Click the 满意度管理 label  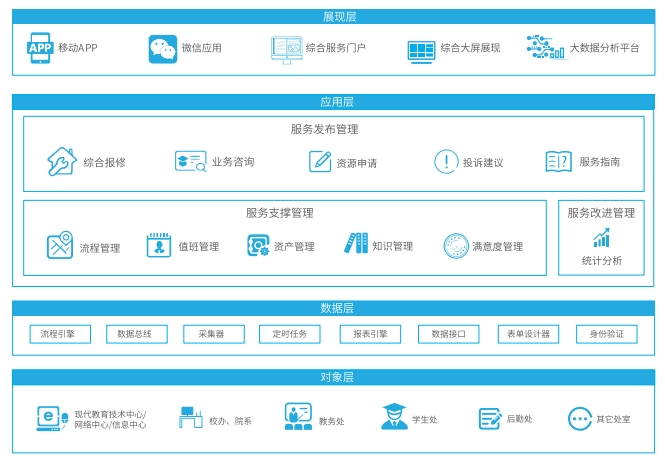pos(498,246)
